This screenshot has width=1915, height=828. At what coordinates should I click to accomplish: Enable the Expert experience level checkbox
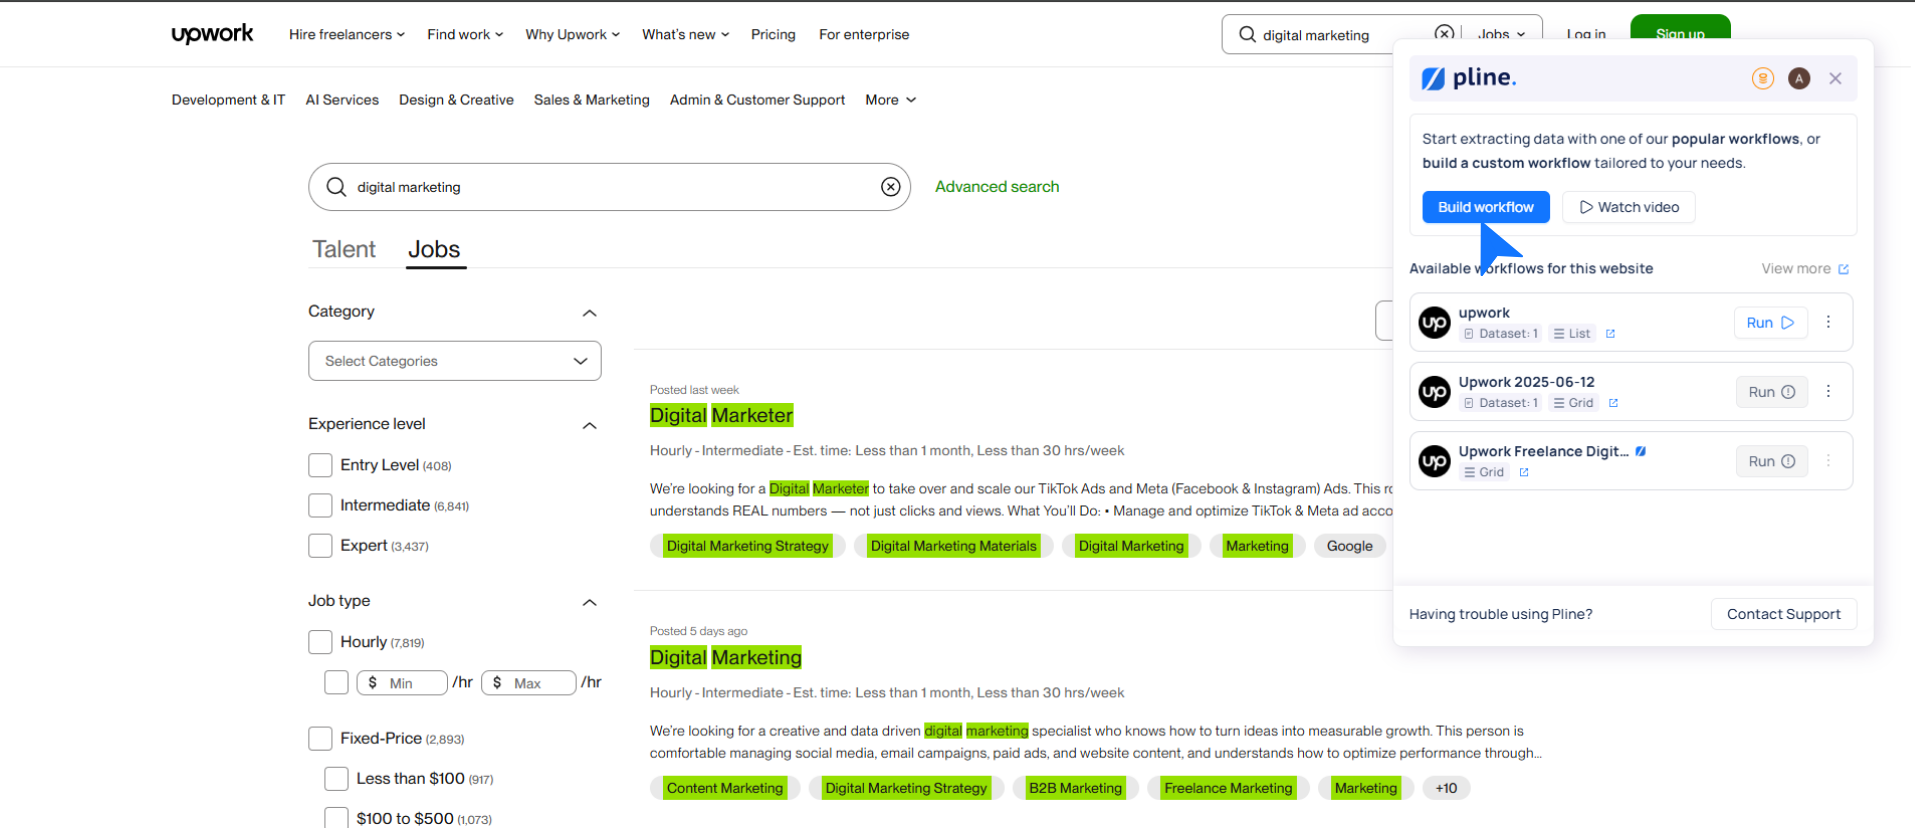[x=320, y=546]
